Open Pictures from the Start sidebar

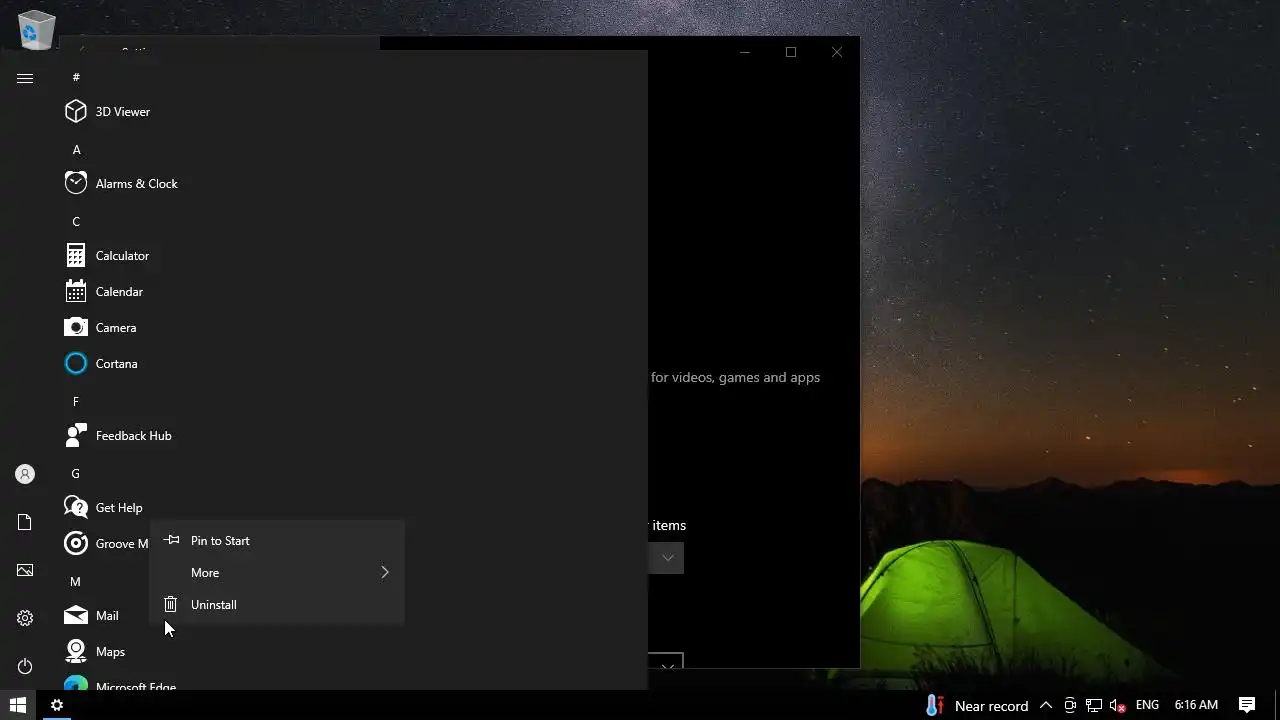tap(25, 570)
